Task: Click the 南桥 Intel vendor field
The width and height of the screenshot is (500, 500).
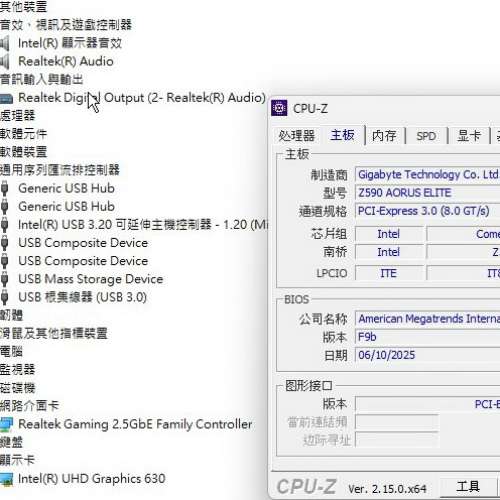Action: click(389, 252)
